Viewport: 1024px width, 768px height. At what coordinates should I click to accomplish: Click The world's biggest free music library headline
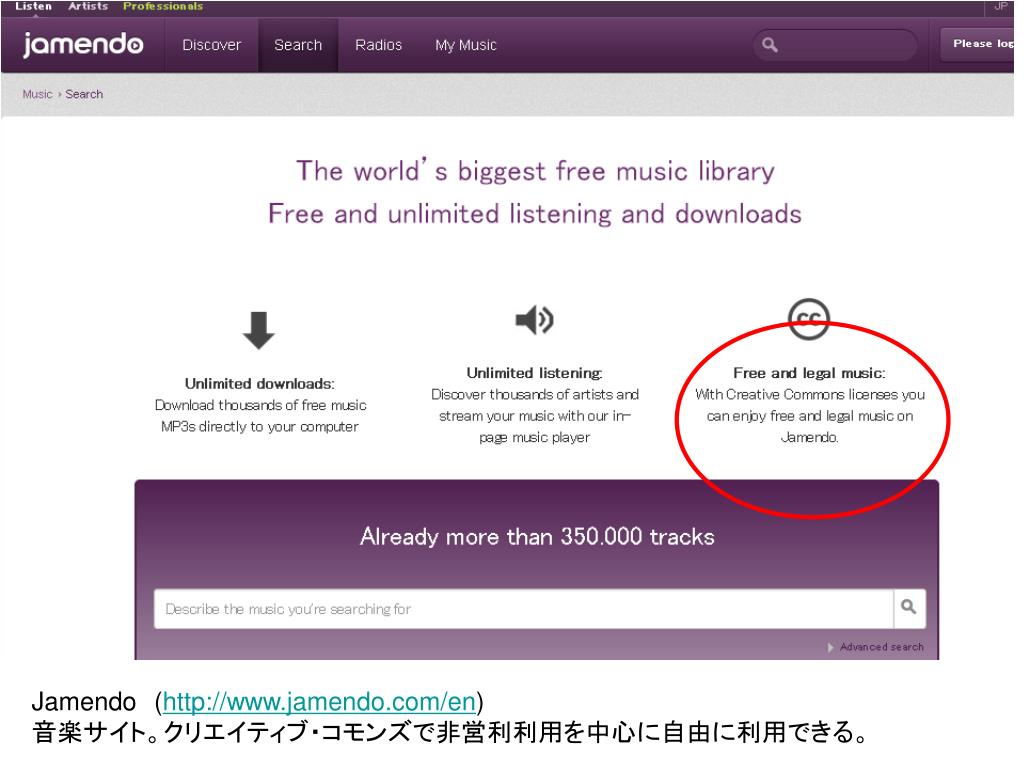(535, 171)
